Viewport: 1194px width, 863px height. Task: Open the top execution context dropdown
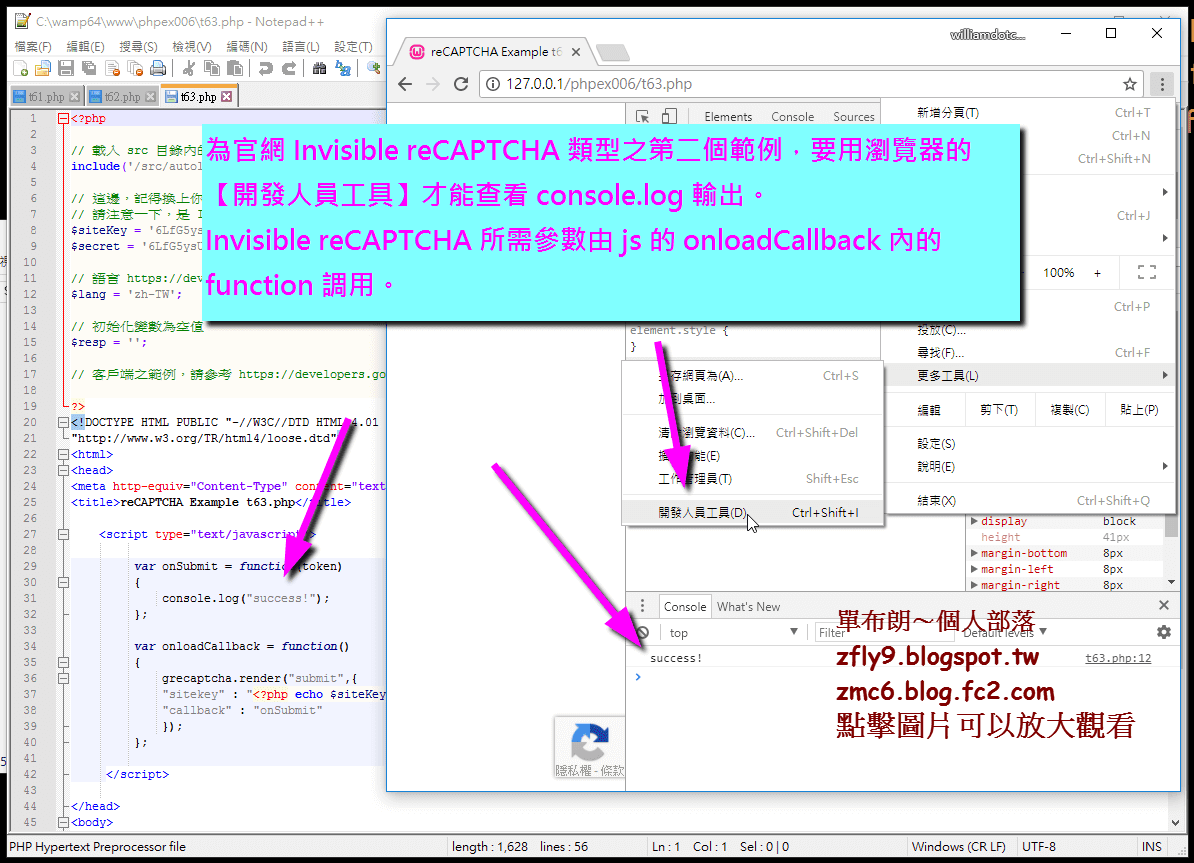pyautogui.click(x=733, y=632)
